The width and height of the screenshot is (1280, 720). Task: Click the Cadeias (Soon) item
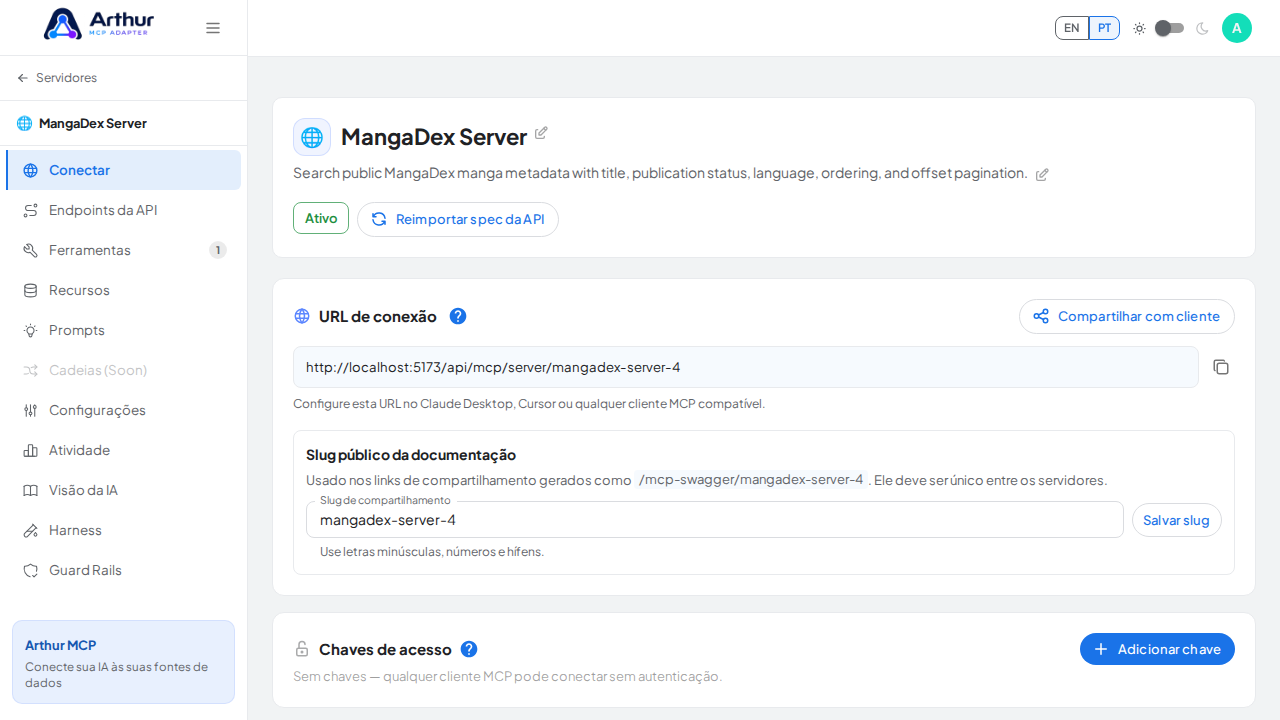124,370
